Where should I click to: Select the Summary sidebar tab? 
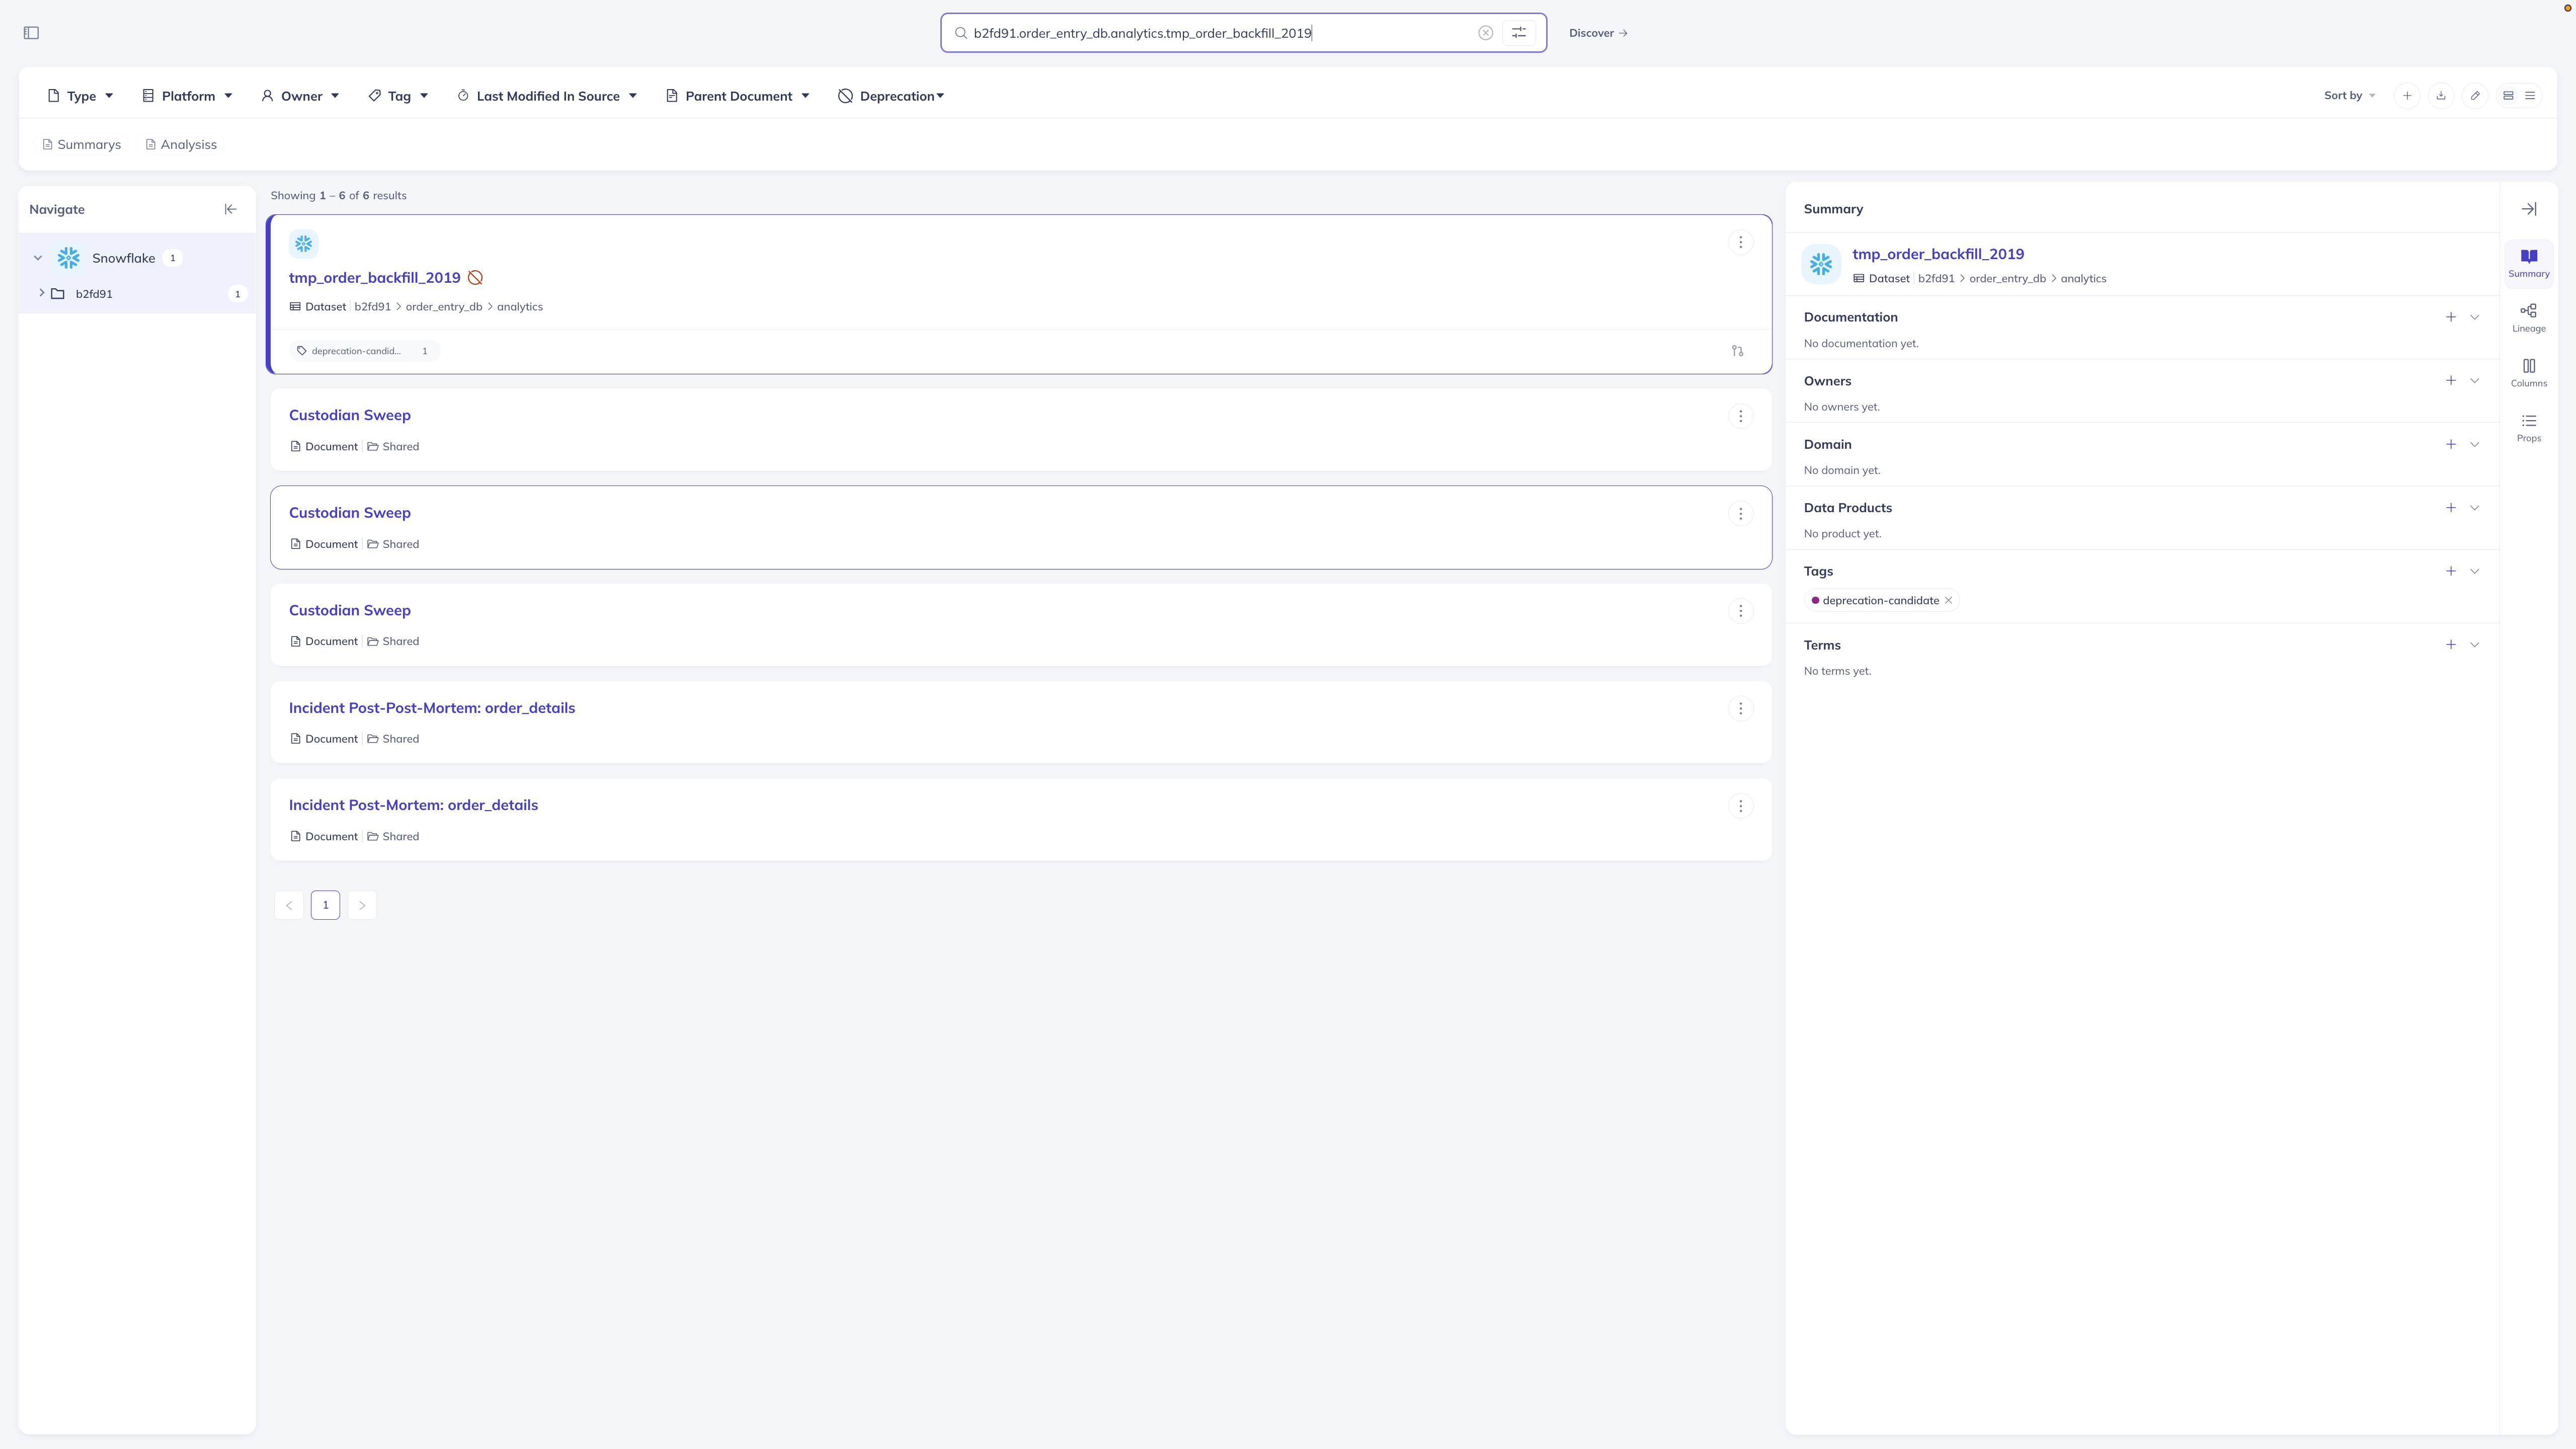click(2528, 263)
